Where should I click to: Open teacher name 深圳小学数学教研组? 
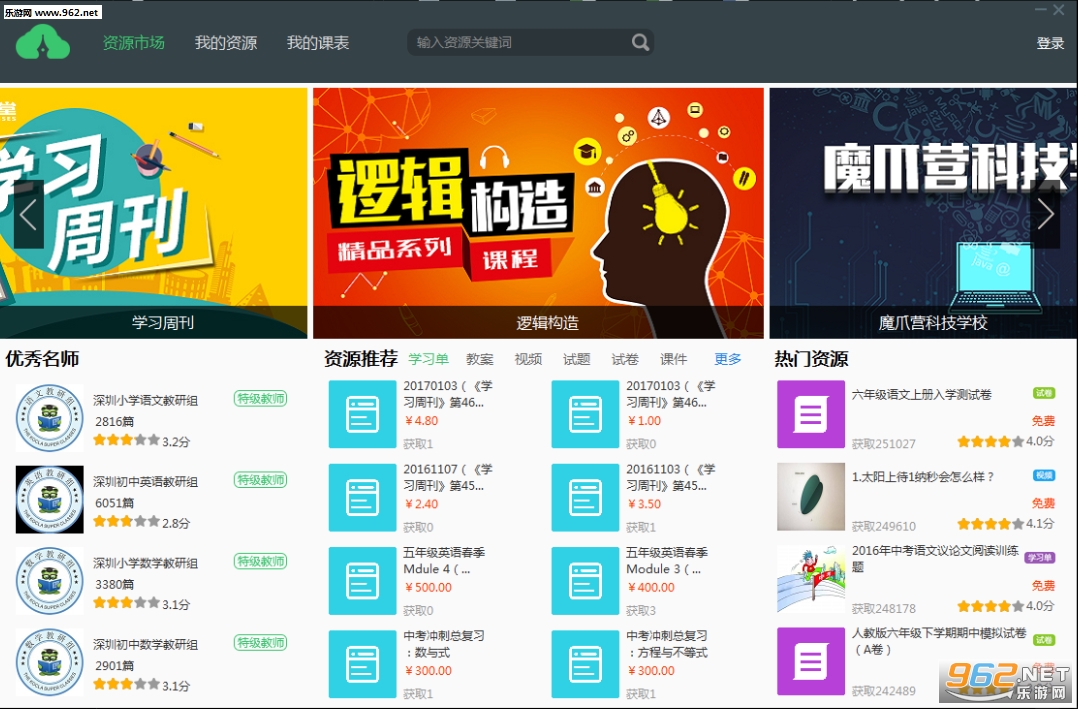(146, 563)
